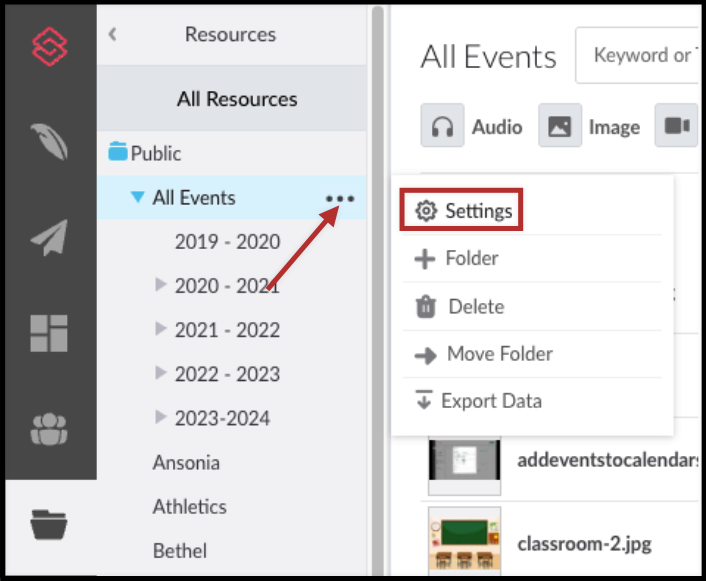Click the download icon beside Export Data

click(424, 399)
